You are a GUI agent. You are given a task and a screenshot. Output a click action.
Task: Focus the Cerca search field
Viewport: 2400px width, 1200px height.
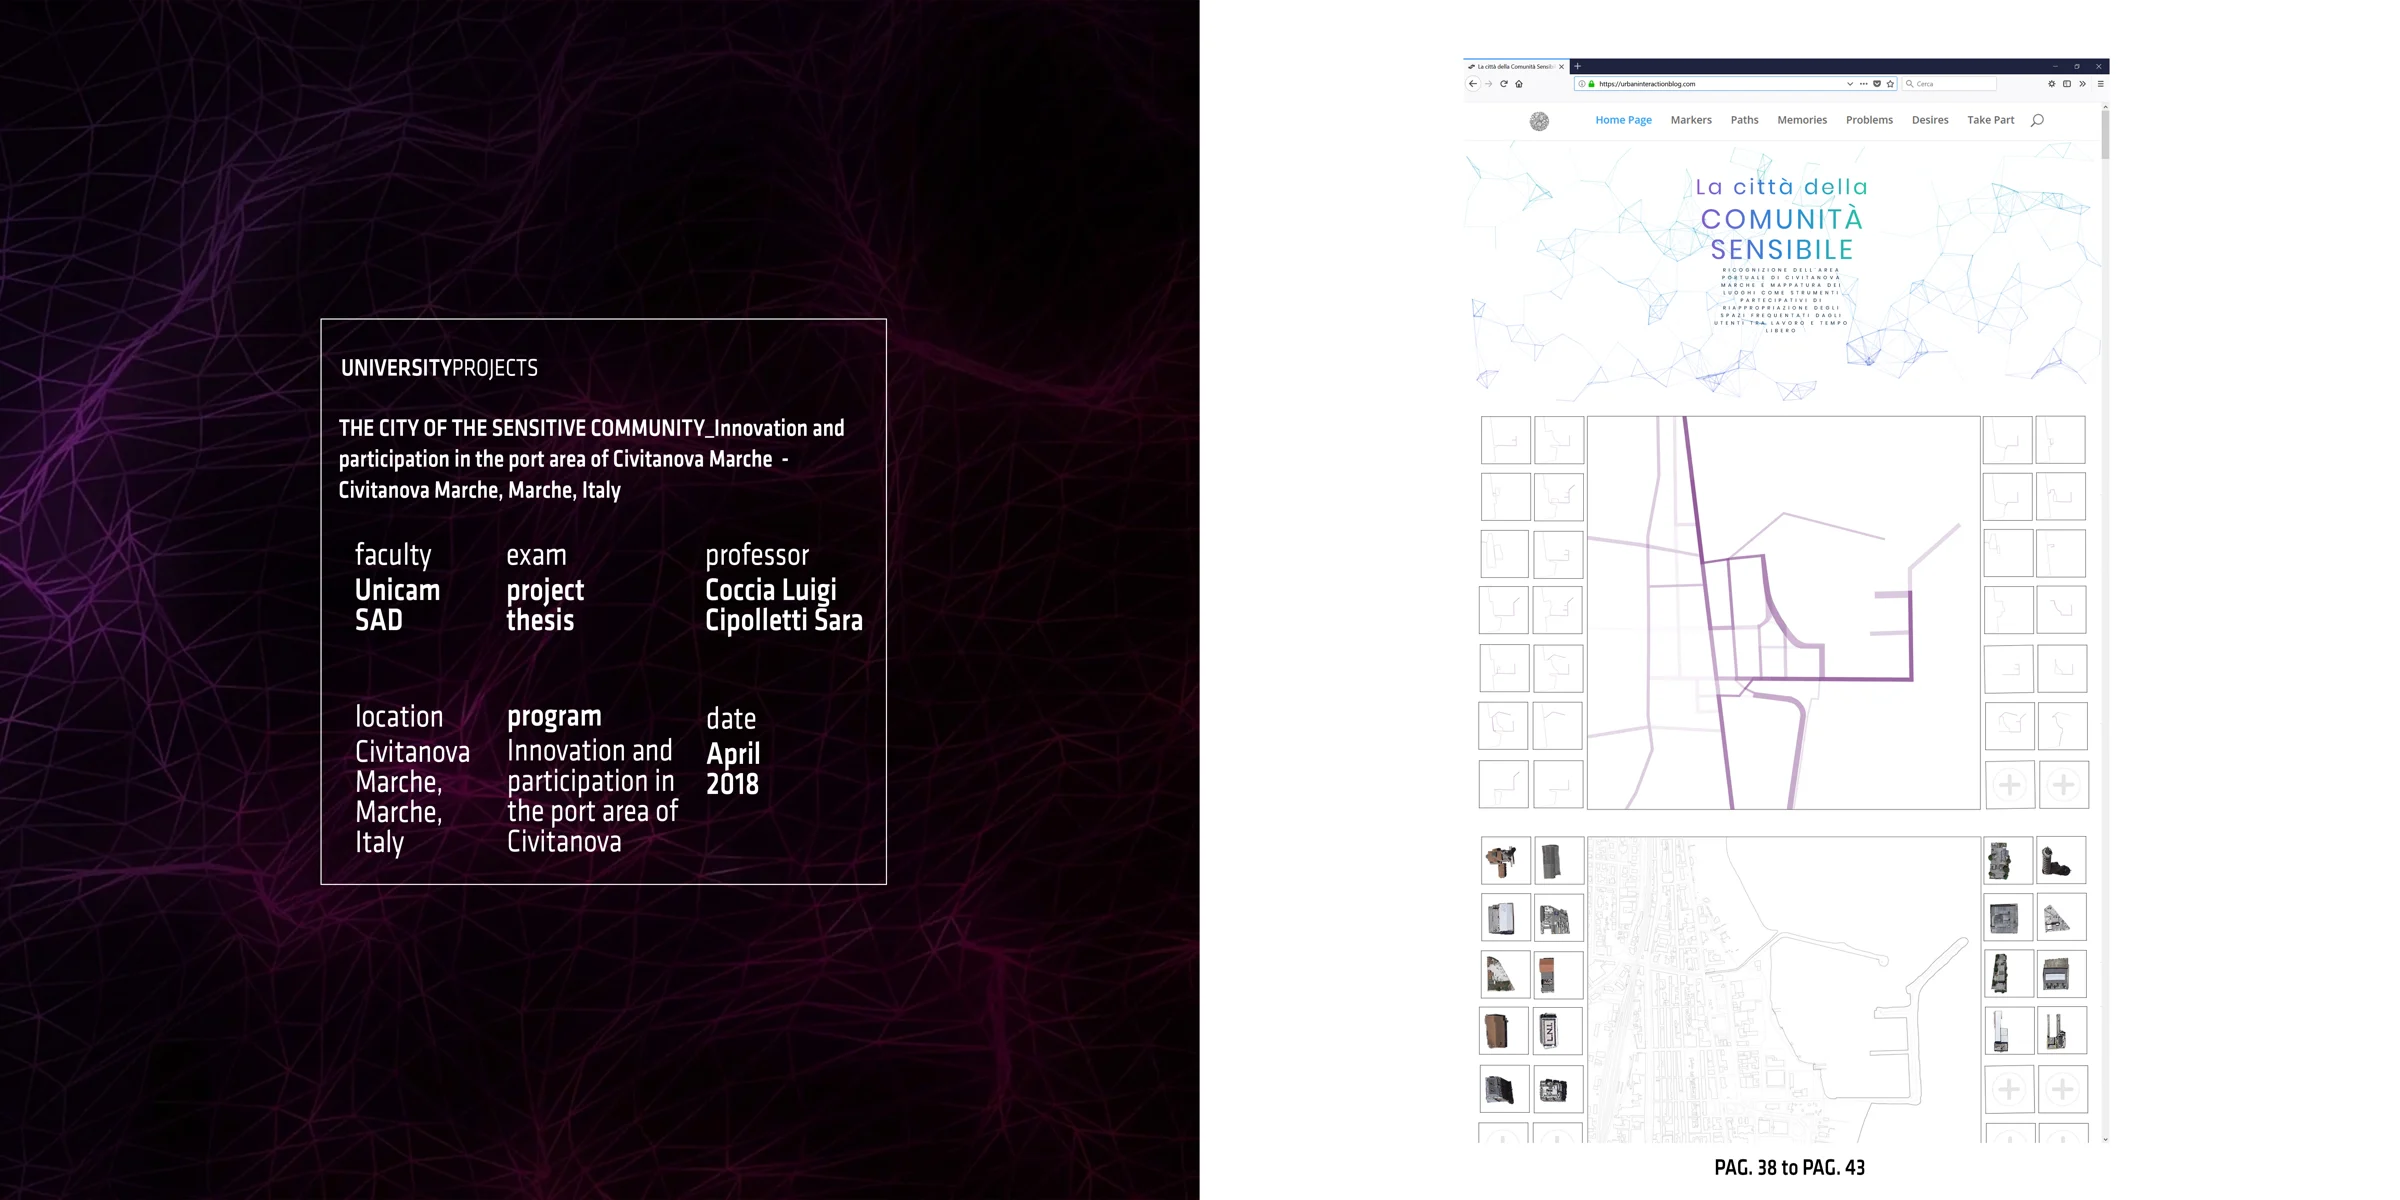pos(1950,84)
